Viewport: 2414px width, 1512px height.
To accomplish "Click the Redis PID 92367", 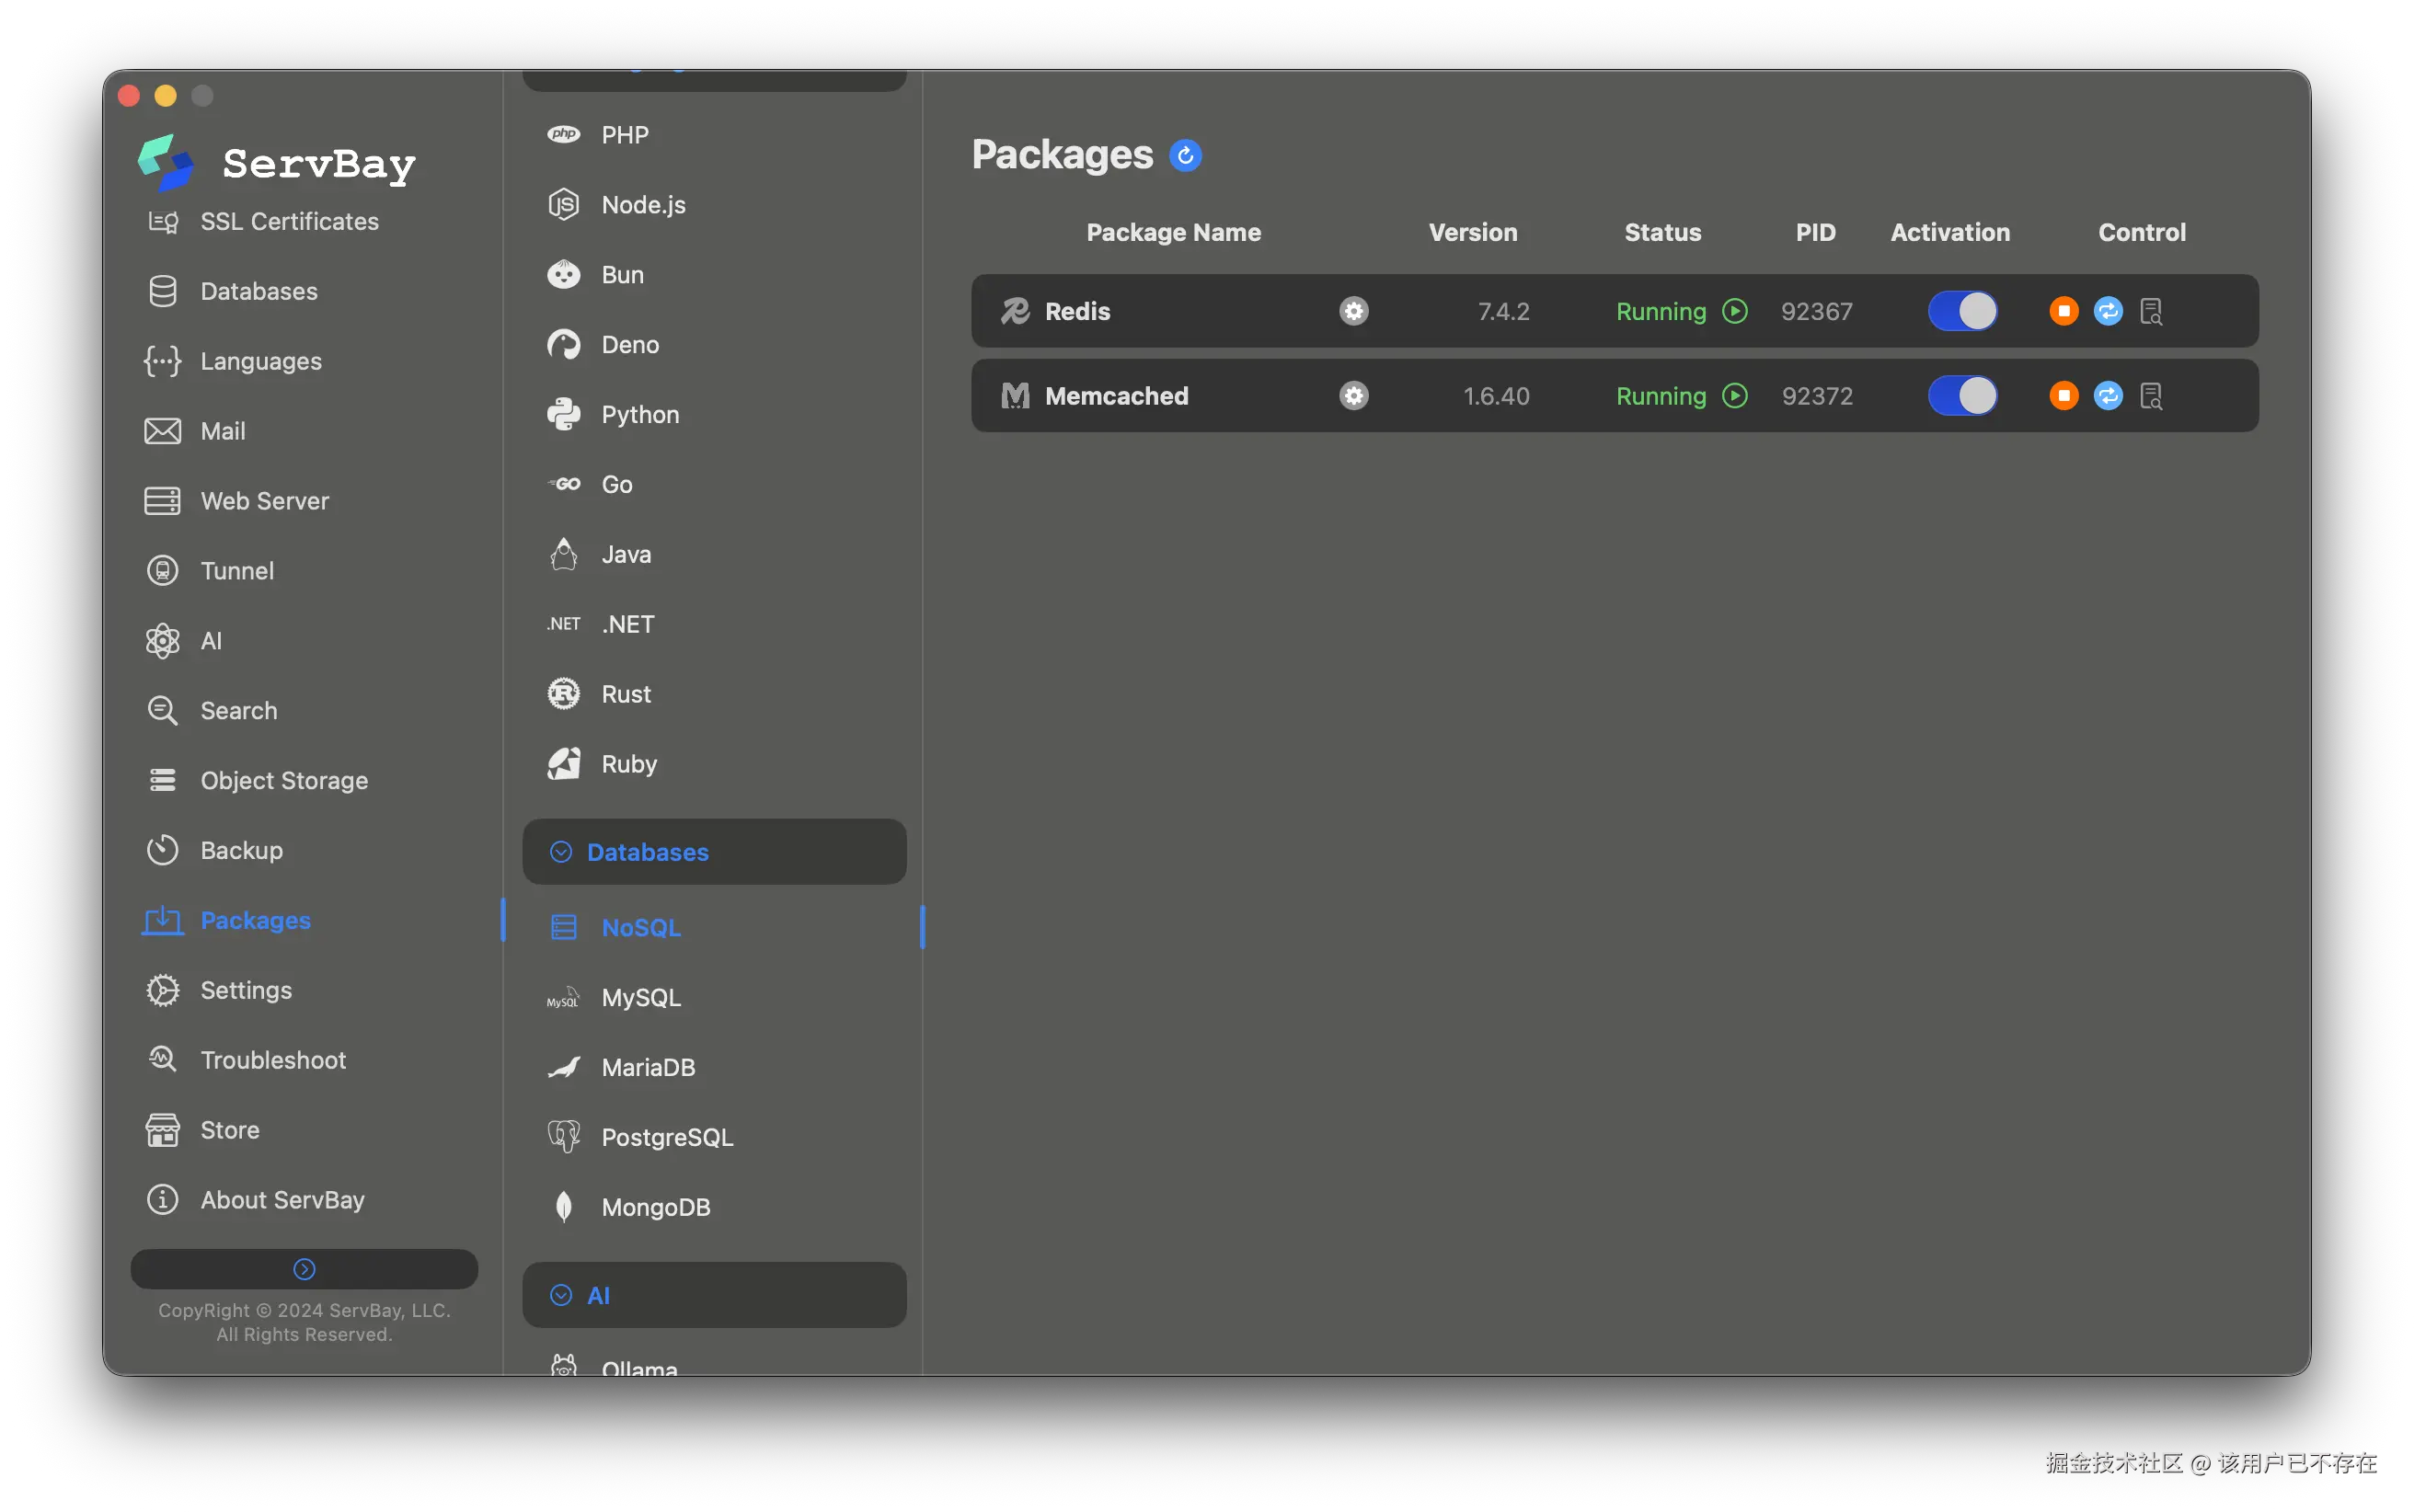I will click(1816, 311).
